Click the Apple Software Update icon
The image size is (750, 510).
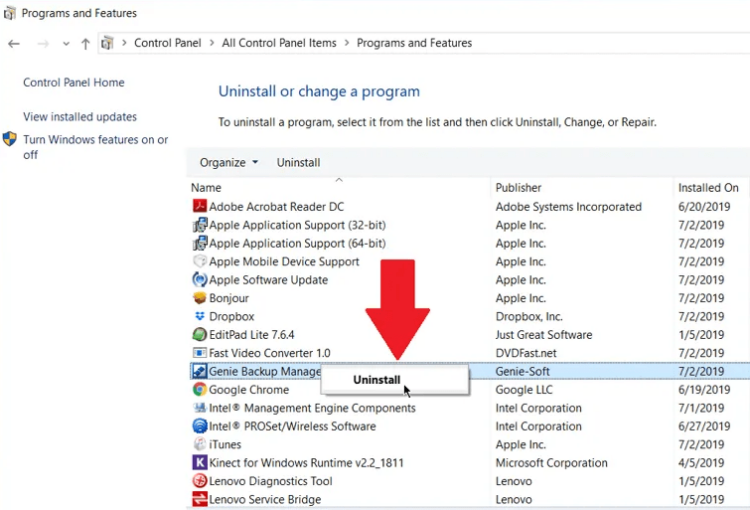click(x=199, y=279)
